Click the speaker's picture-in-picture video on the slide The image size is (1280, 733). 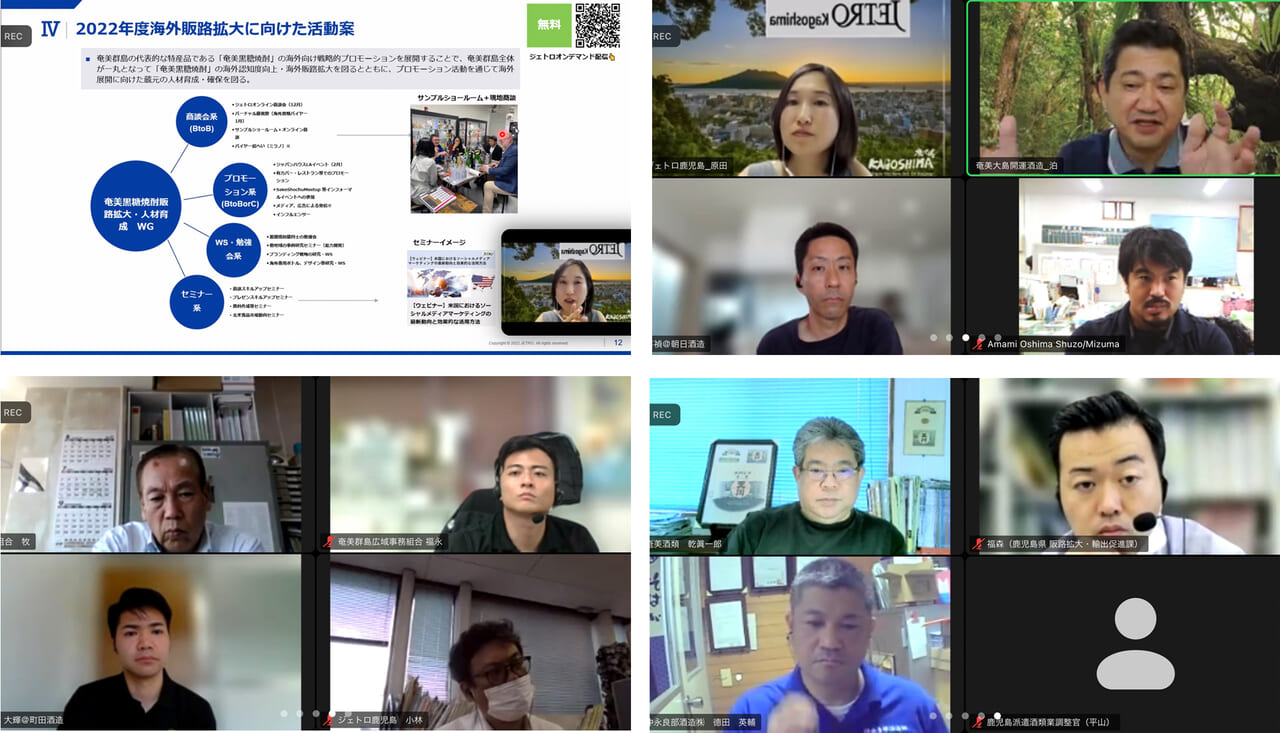[x=566, y=282]
